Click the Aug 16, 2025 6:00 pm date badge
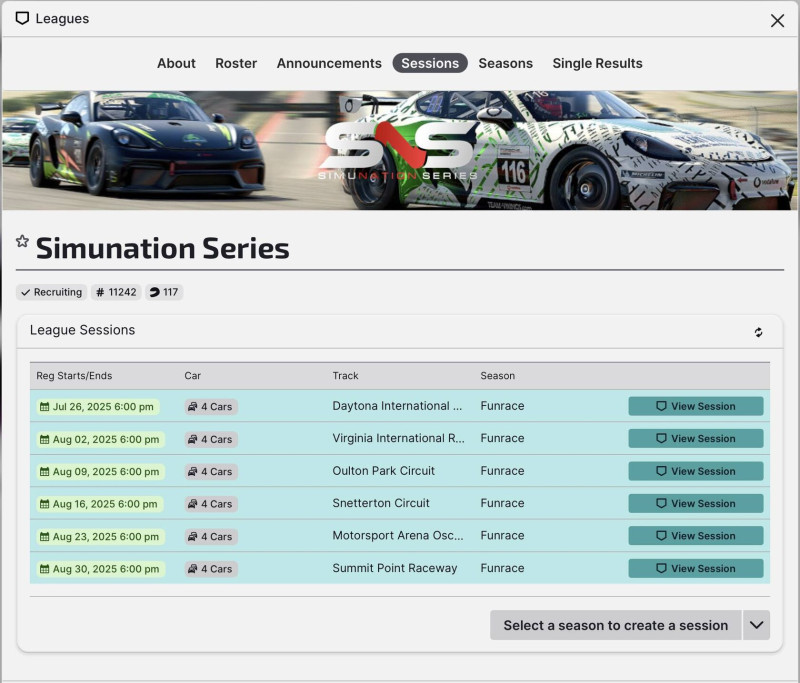 point(99,504)
